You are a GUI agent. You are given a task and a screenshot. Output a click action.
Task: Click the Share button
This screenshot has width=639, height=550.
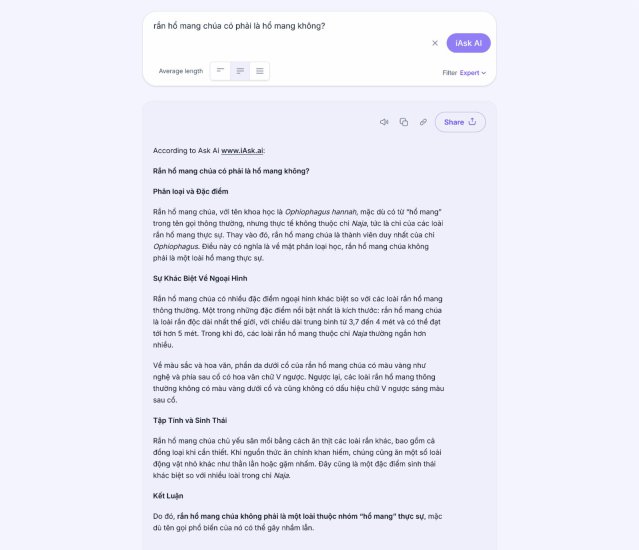tap(460, 122)
